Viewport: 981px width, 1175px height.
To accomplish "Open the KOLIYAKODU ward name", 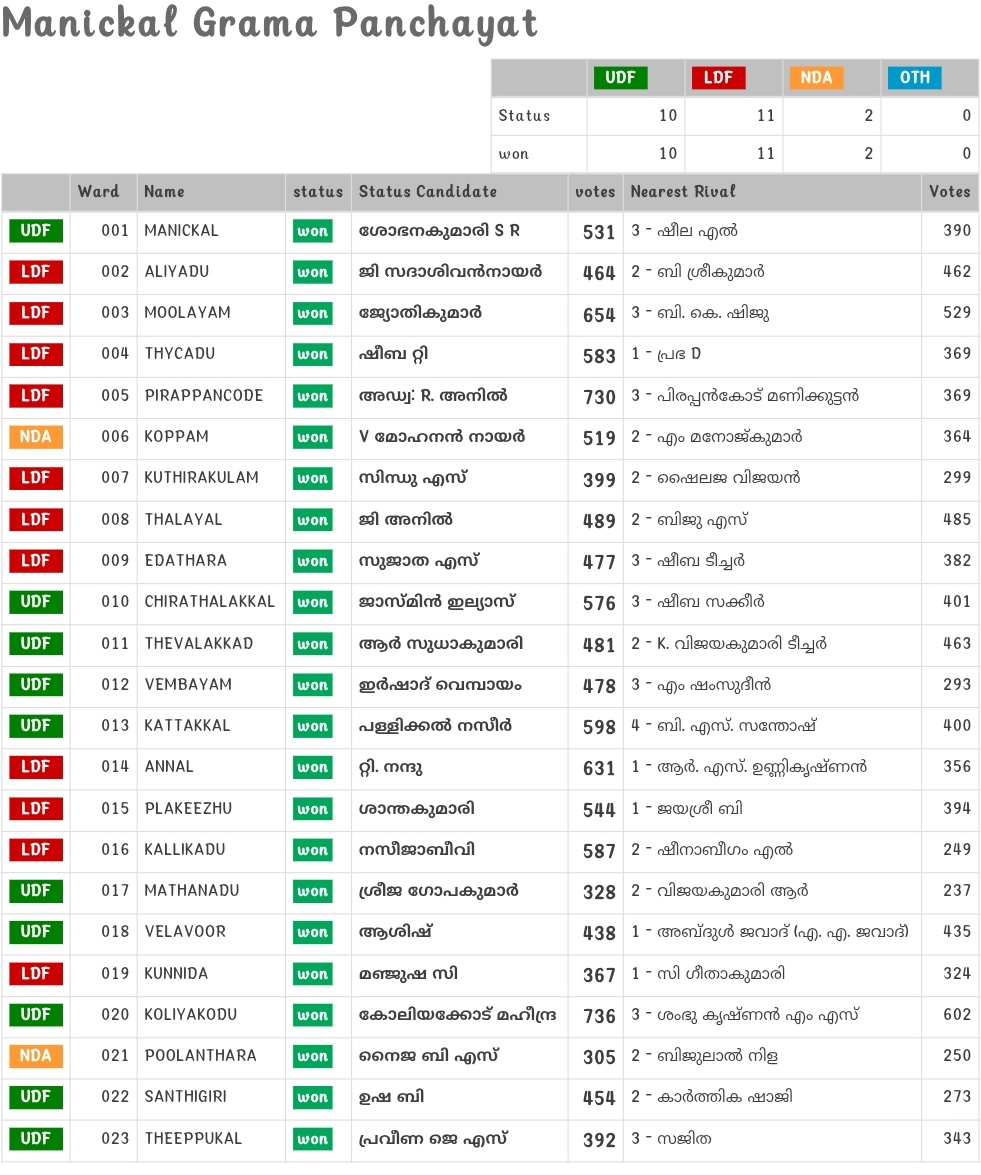I will pyautogui.click(x=191, y=1015).
